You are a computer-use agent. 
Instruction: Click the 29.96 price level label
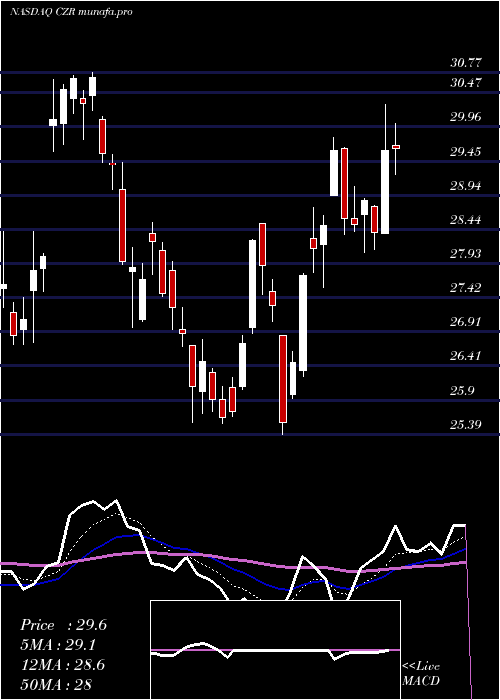point(466,117)
